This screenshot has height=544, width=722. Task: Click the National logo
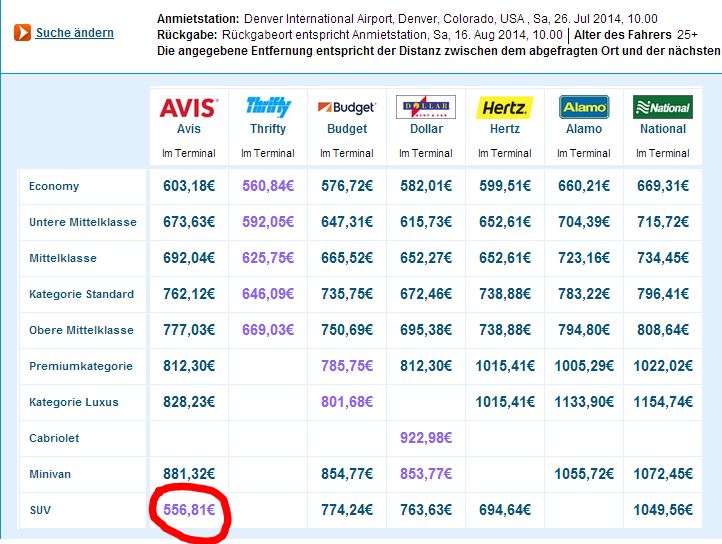[x=663, y=107]
